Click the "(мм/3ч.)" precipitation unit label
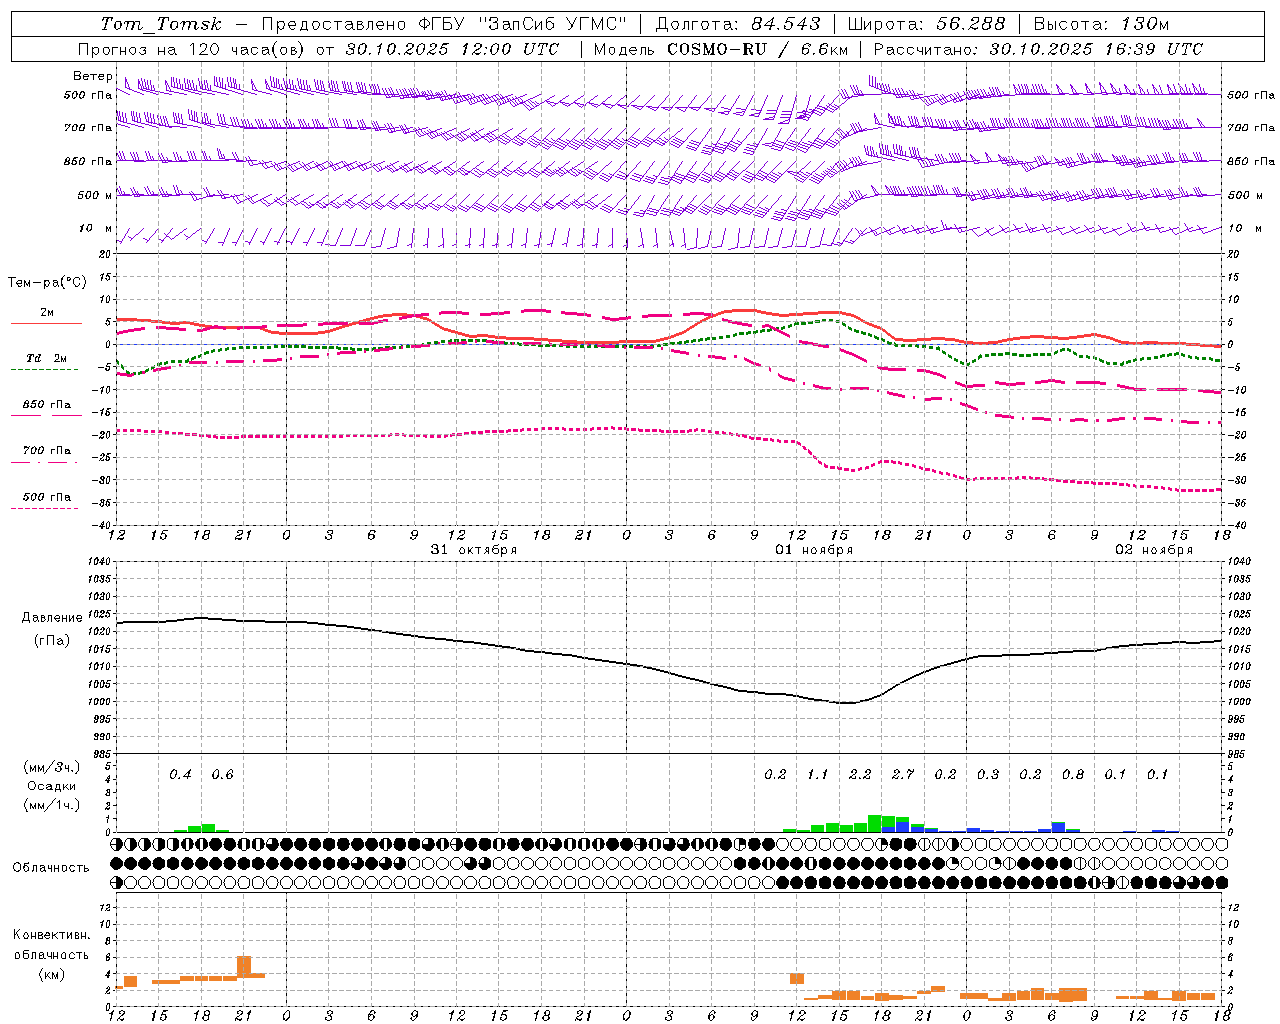This screenshot has height=1024, width=1280. pyautogui.click(x=52, y=767)
